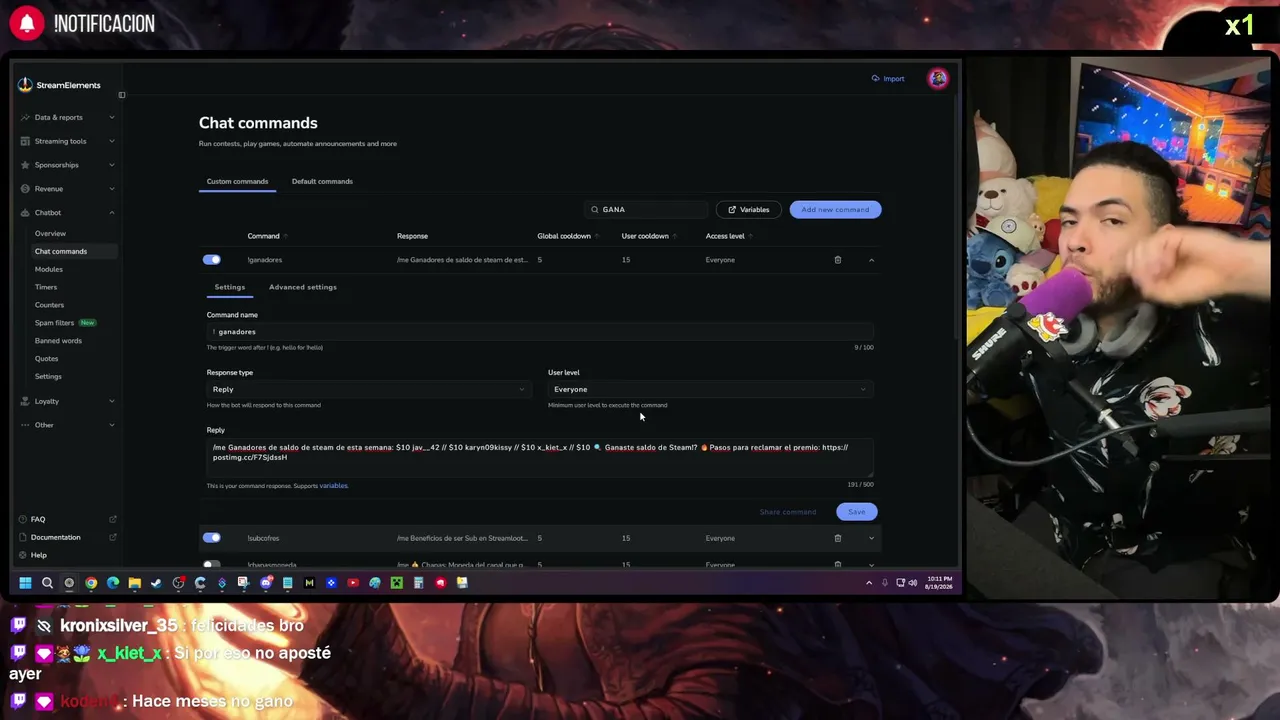Open the FAQ external link icon
The image size is (1280, 720).
point(113,520)
